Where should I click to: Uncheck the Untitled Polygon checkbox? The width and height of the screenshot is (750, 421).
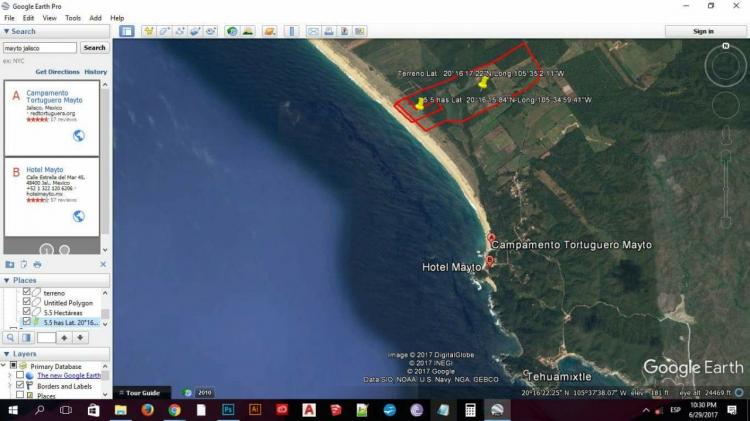click(x=27, y=302)
